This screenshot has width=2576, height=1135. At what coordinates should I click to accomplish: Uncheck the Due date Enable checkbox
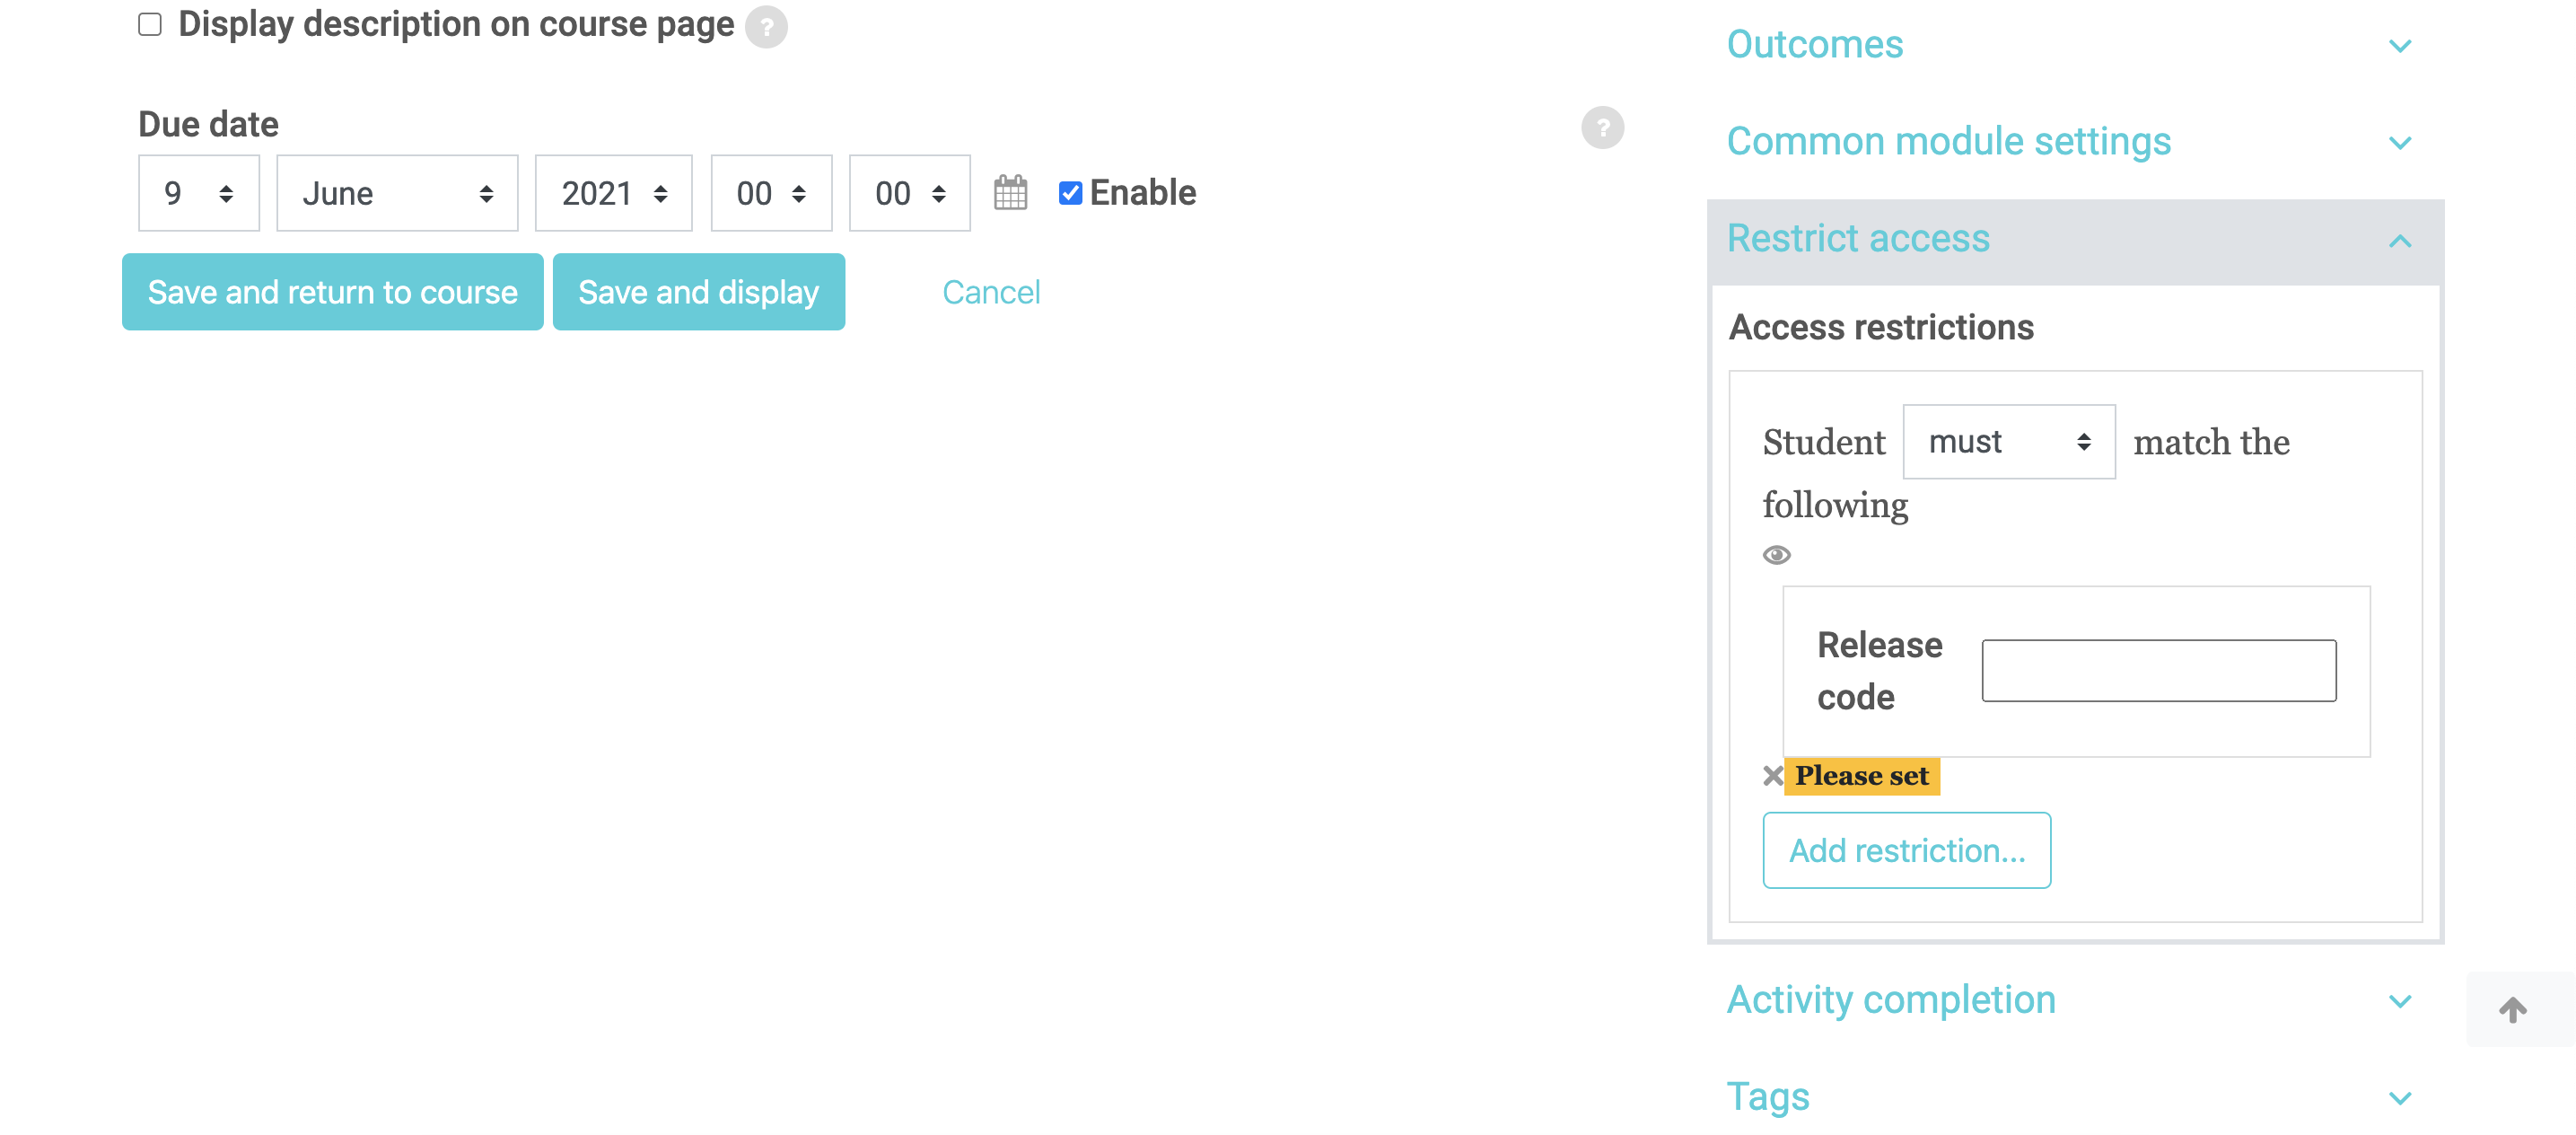[1069, 192]
